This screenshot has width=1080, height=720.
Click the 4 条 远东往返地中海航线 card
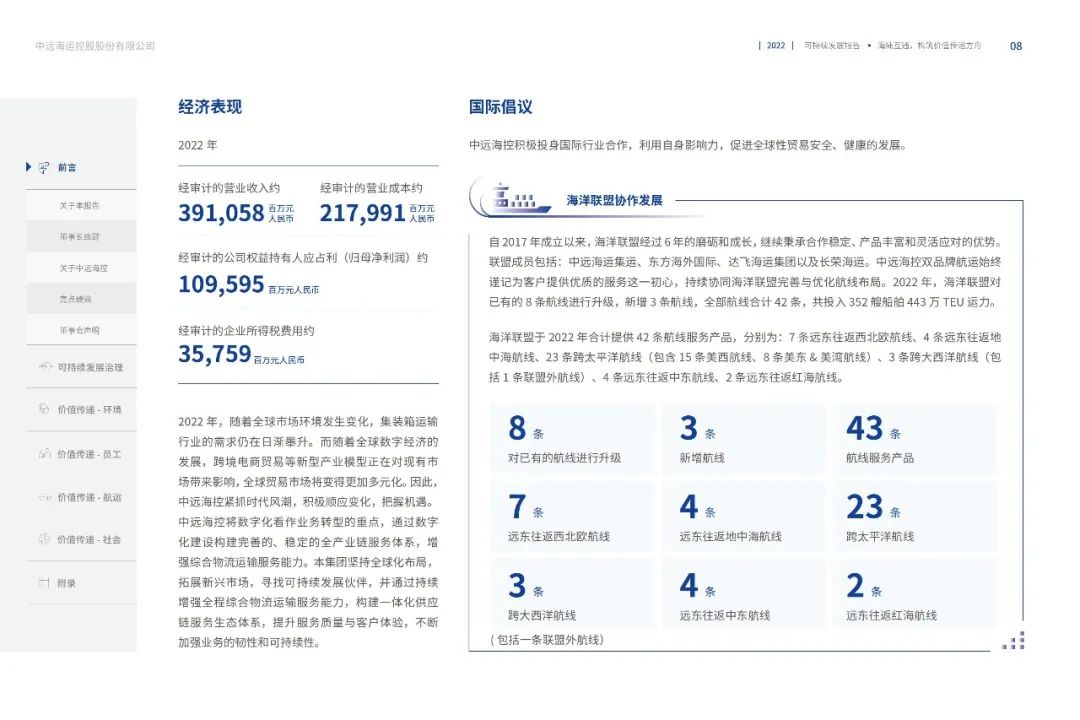coord(743,517)
